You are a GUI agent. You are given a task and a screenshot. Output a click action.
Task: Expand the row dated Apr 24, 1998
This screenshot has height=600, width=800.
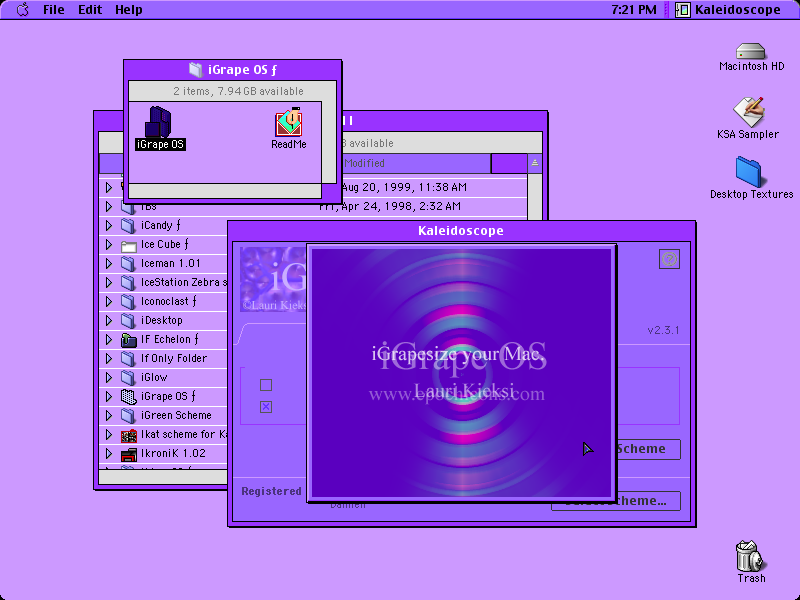point(109,206)
